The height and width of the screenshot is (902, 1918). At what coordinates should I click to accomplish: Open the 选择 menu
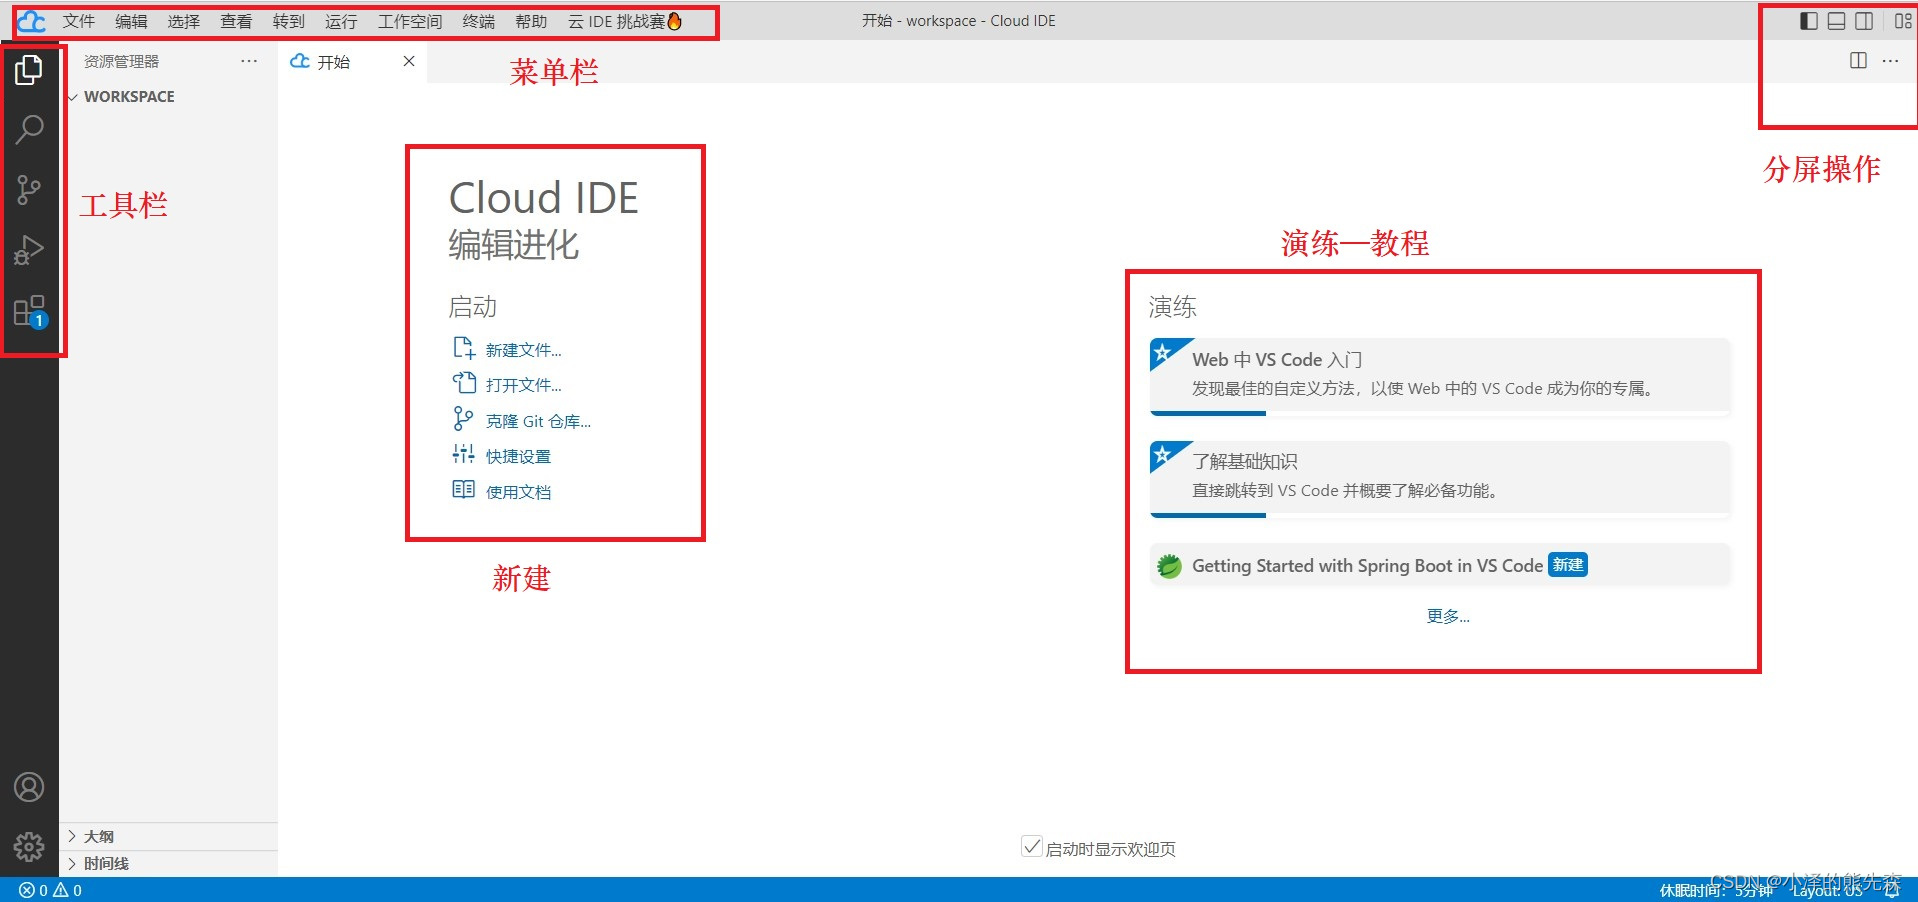(184, 21)
